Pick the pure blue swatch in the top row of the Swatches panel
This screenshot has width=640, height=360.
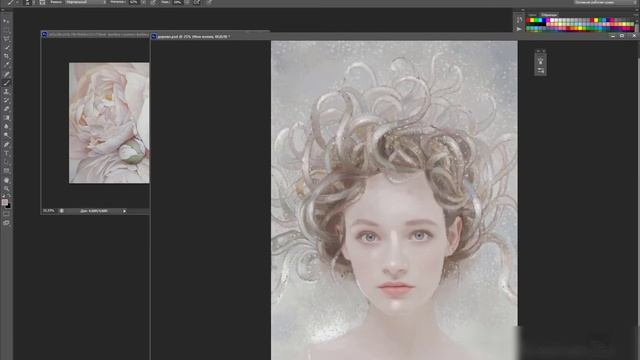[x=544, y=20]
